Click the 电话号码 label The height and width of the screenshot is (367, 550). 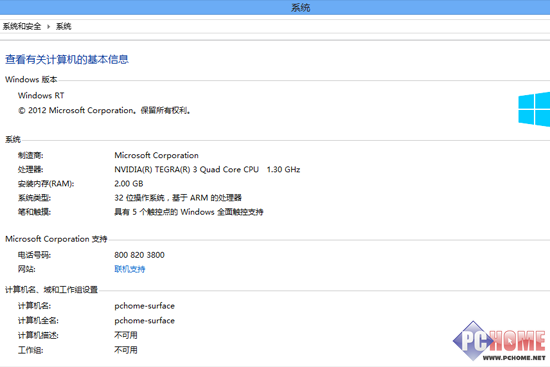tap(34, 255)
